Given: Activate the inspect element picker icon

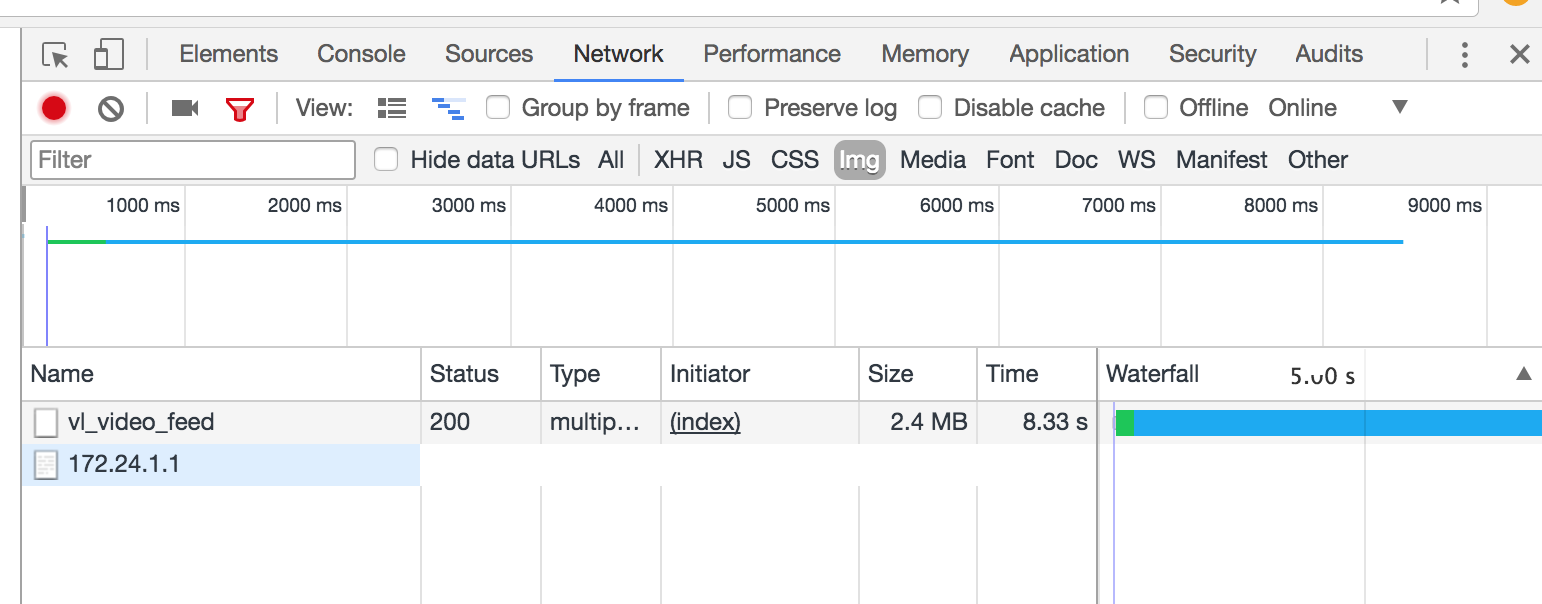Looking at the screenshot, I should [55, 54].
